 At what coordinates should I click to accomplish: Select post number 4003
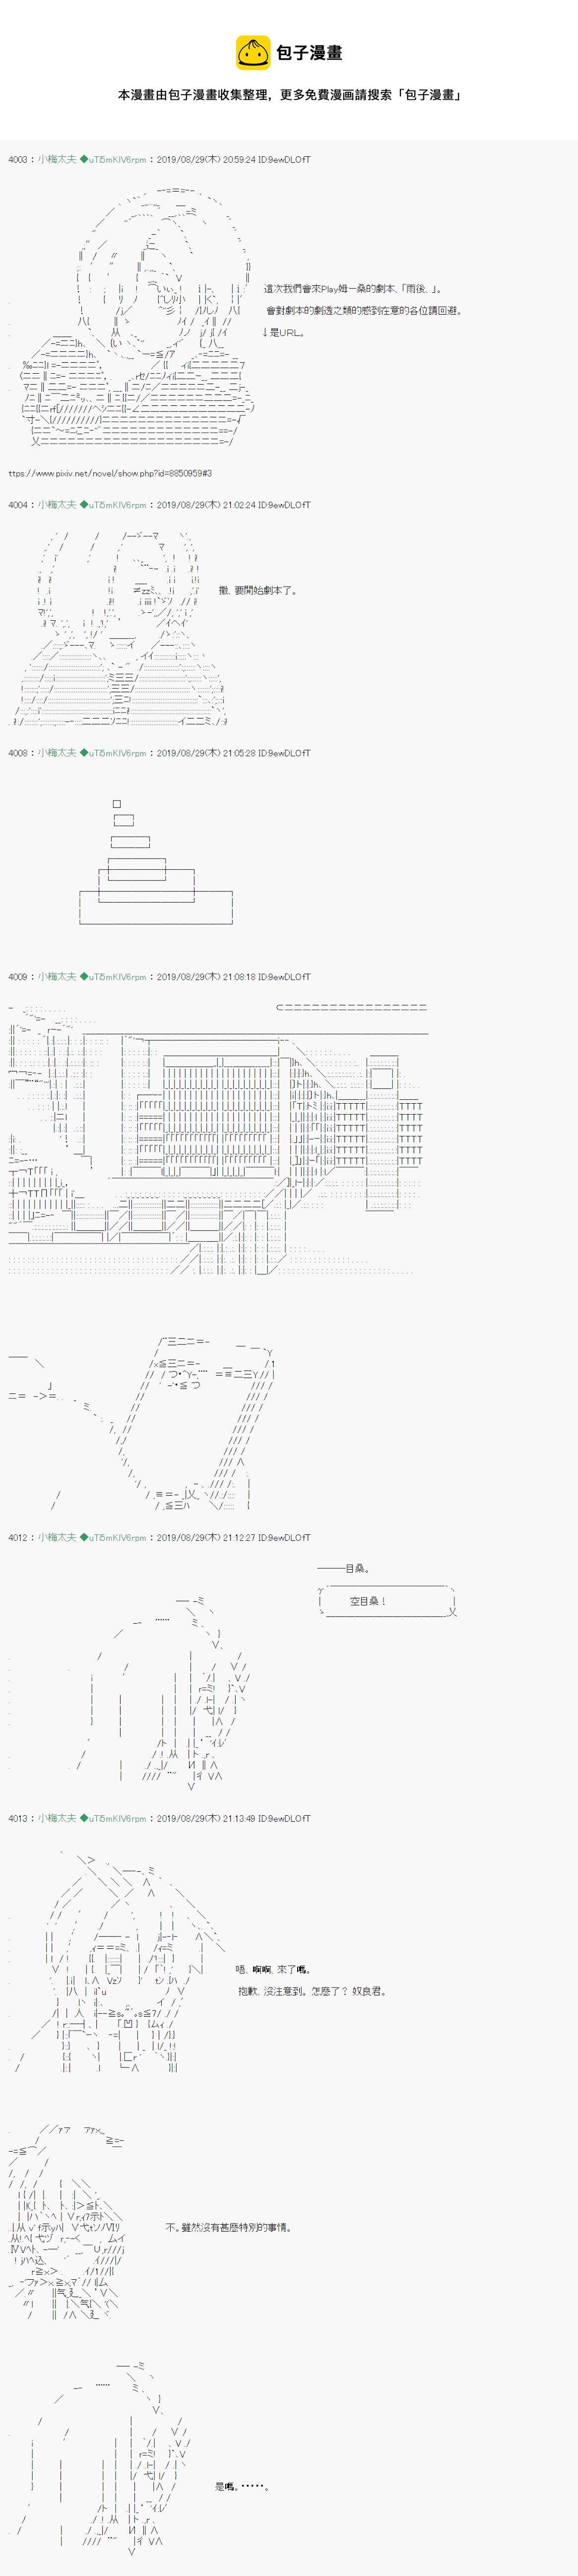tap(17, 160)
